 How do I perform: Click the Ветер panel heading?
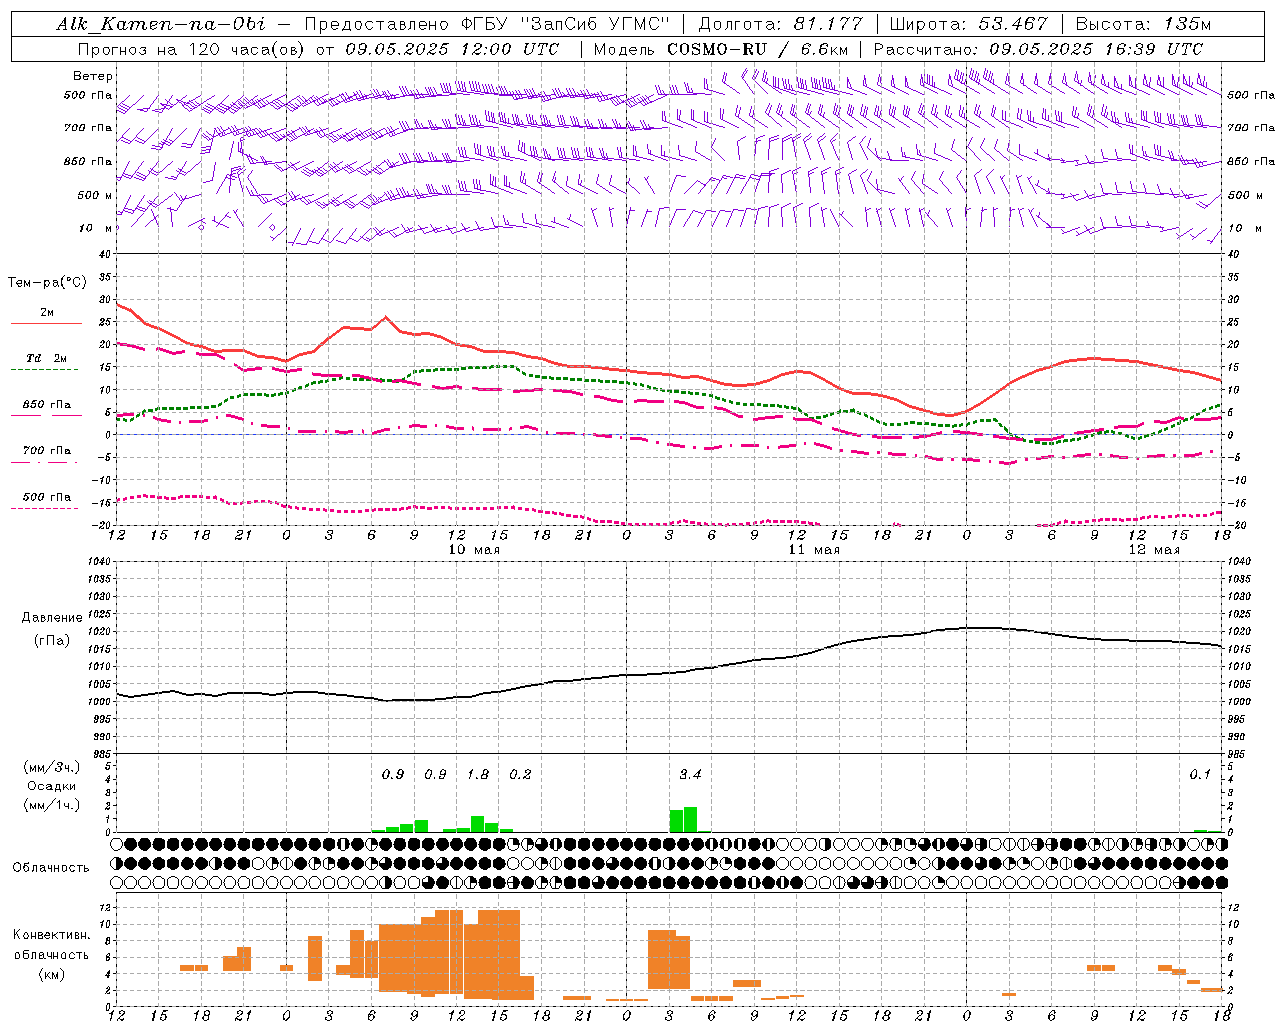coord(92,76)
